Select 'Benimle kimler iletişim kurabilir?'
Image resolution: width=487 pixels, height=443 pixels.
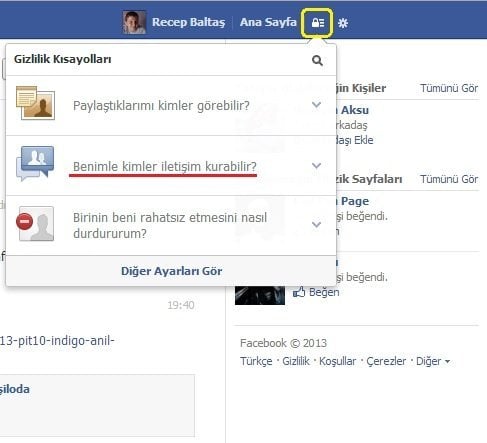point(165,166)
